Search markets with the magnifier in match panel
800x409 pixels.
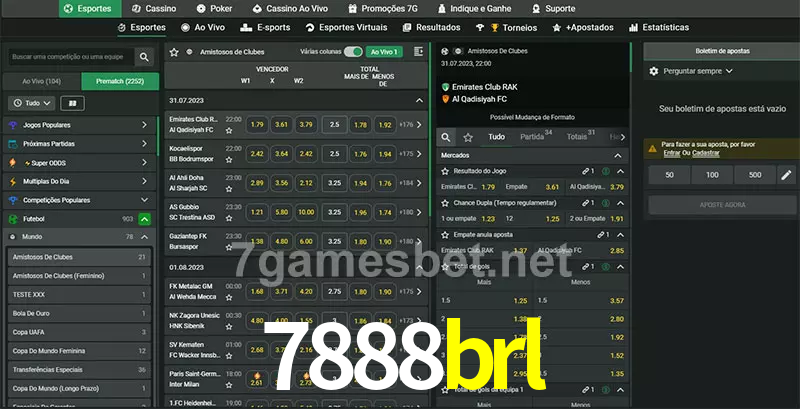pos(447,137)
